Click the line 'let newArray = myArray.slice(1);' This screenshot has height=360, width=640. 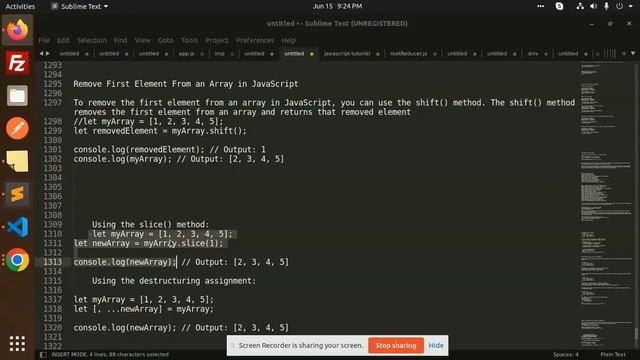[x=149, y=243]
